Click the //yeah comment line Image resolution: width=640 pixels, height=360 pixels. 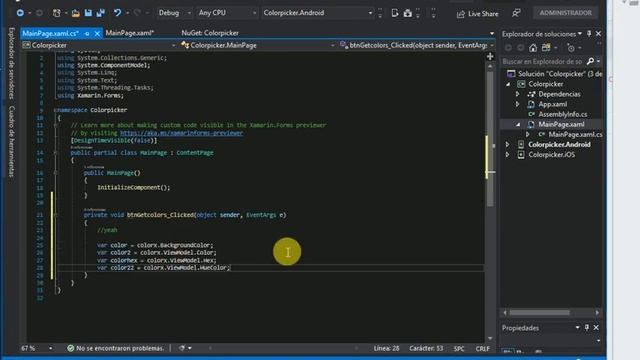pos(107,230)
